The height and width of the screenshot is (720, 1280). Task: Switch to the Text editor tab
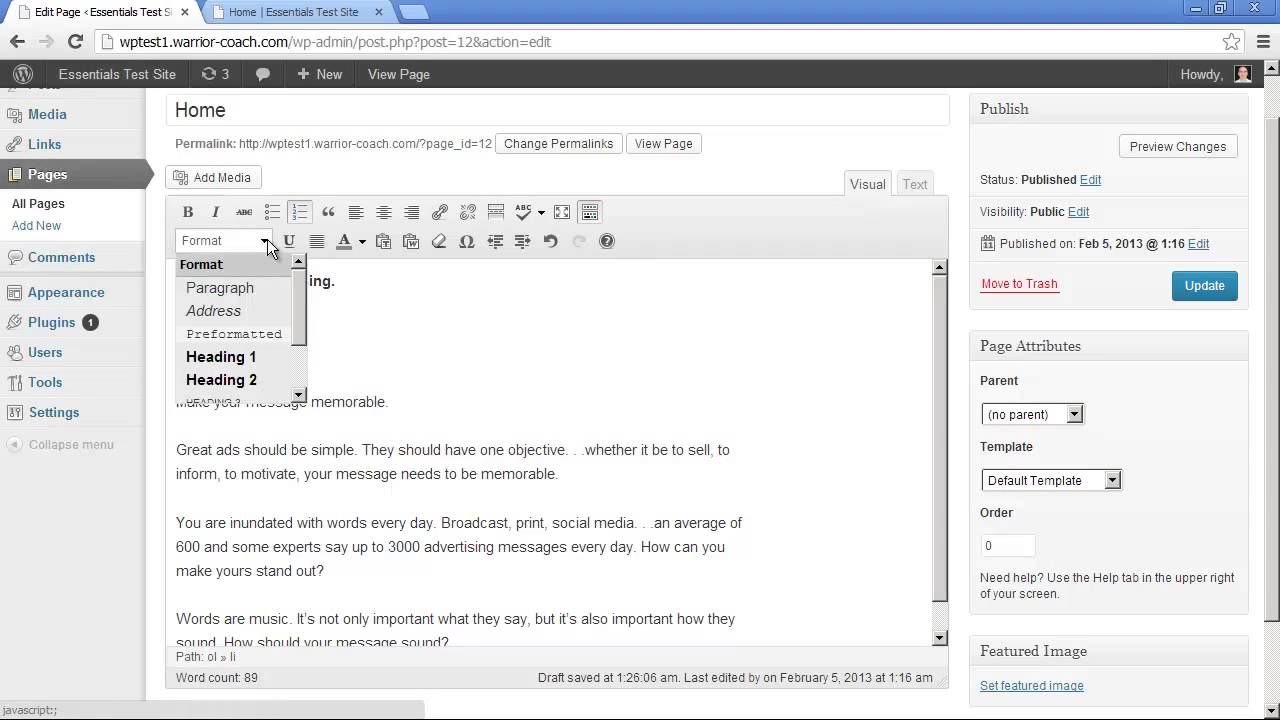point(914,184)
